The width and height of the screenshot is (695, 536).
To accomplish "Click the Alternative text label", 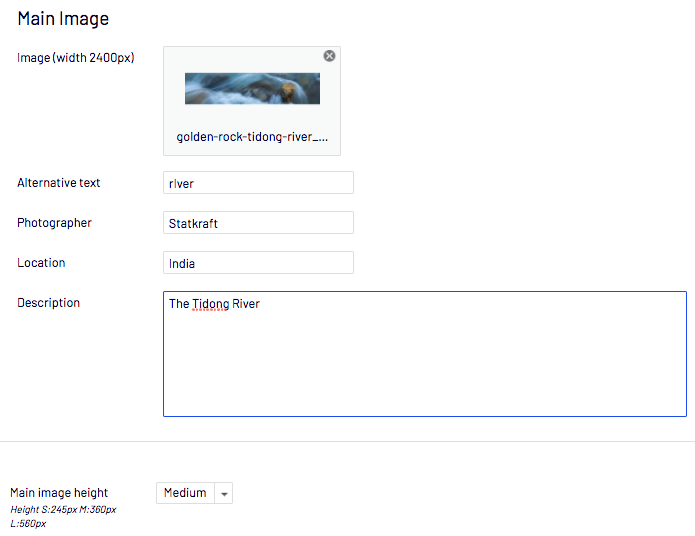I will (x=59, y=183).
